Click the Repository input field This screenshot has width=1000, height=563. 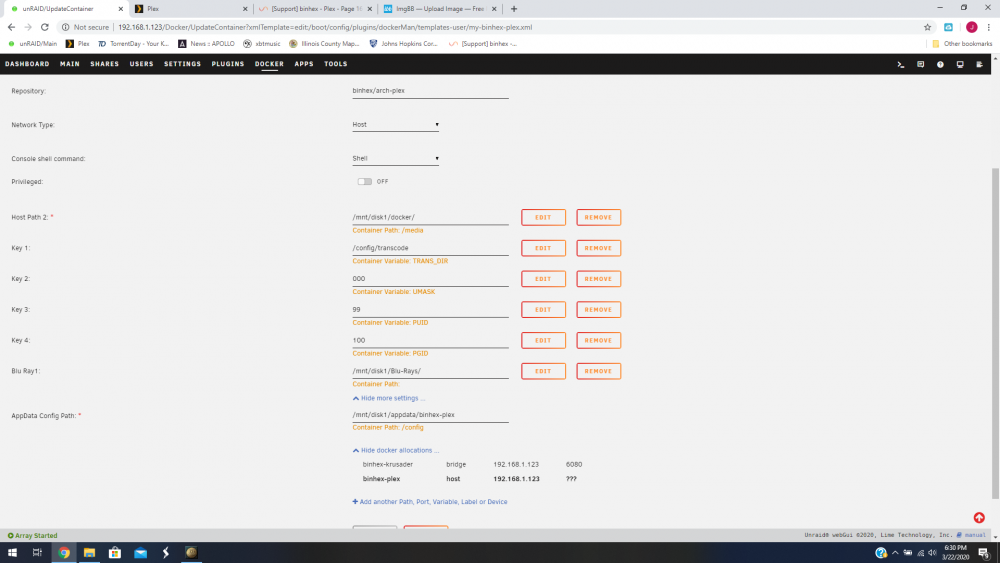tap(430, 91)
